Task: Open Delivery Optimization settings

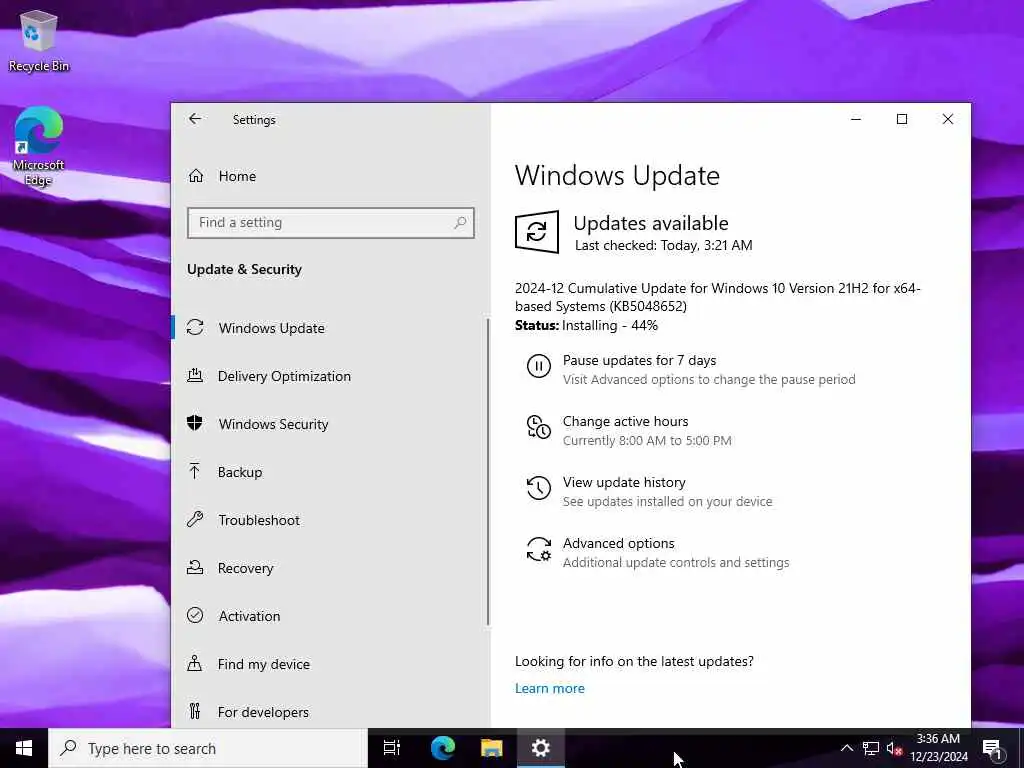Action: pyautogui.click(x=330, y=376)
